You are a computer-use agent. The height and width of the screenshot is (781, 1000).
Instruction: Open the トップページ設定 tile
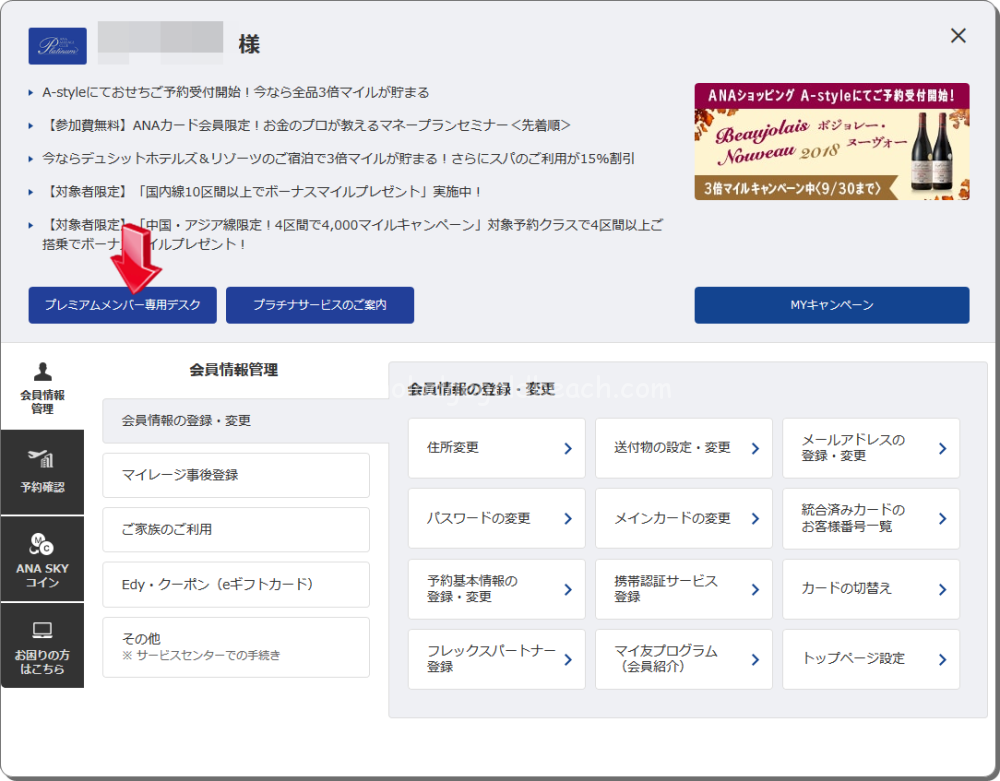point(871,659)
